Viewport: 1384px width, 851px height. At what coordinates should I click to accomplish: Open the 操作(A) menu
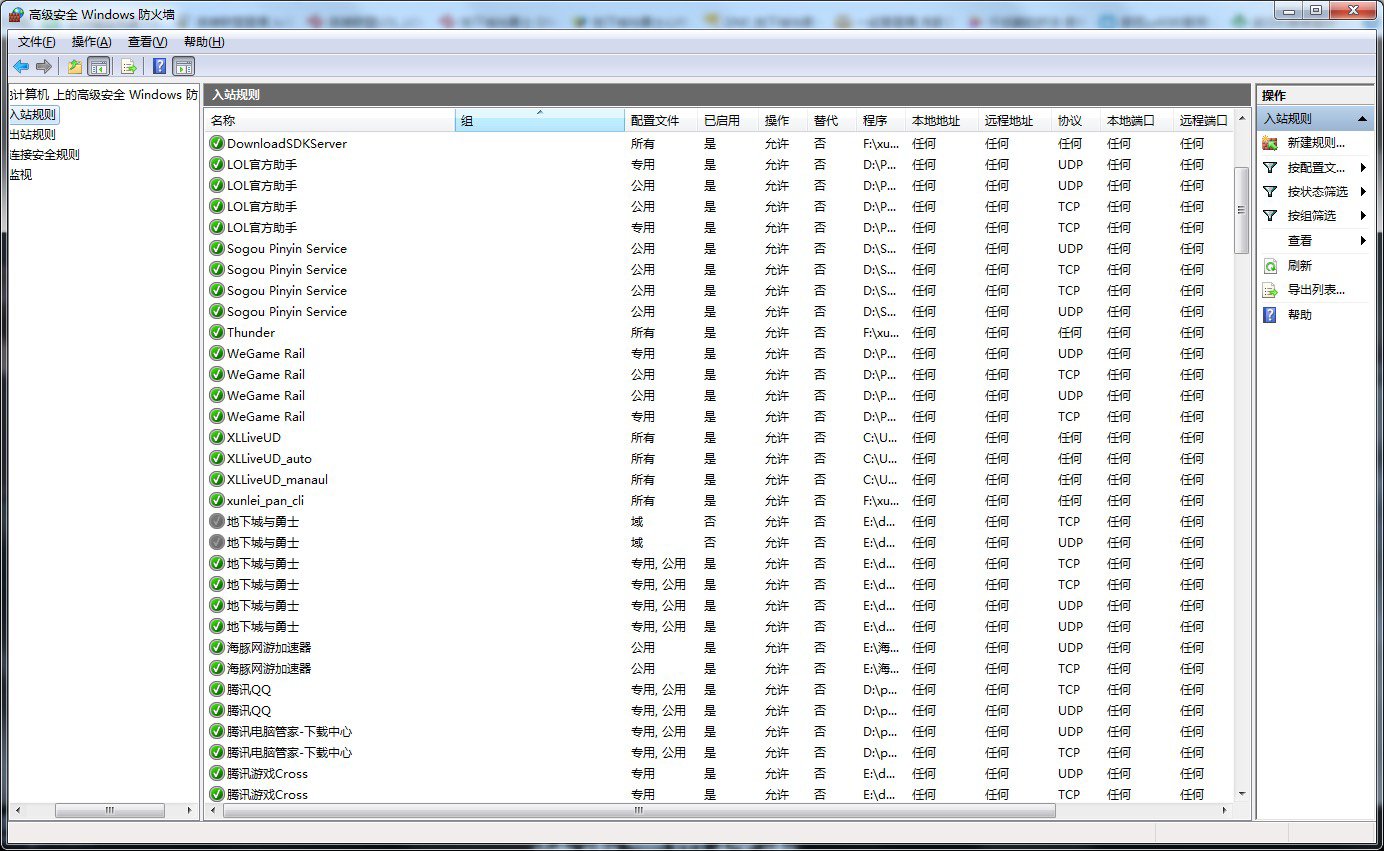pos(91,42)
